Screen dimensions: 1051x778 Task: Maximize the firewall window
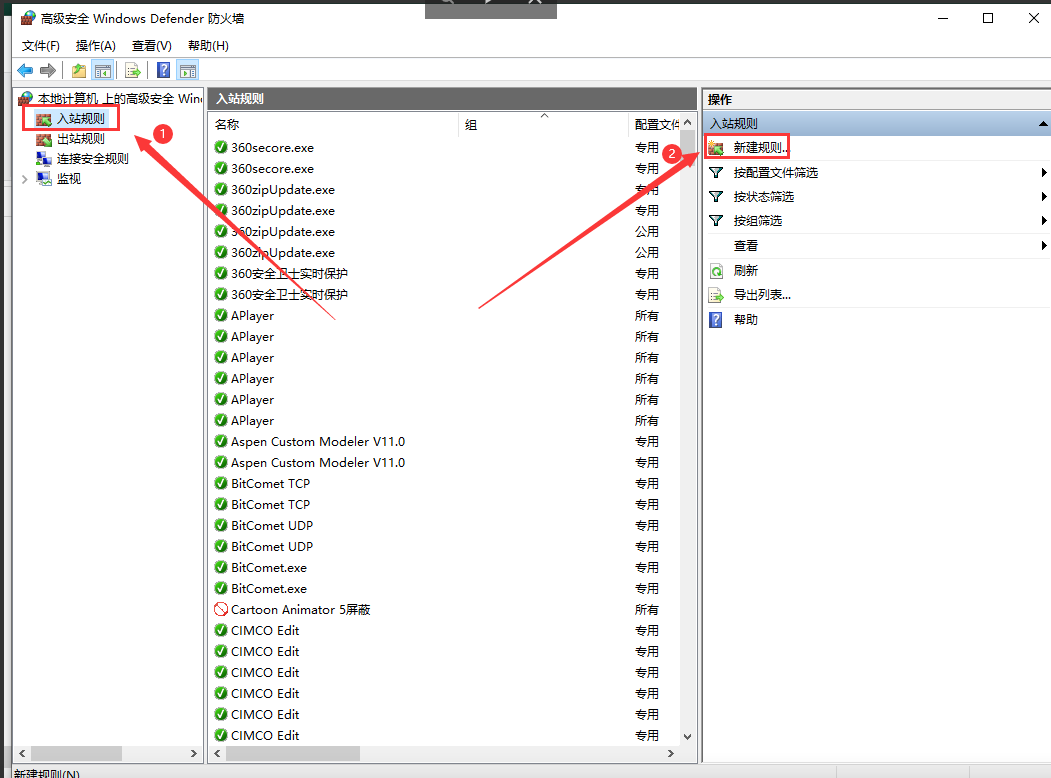tap(988, 18)
